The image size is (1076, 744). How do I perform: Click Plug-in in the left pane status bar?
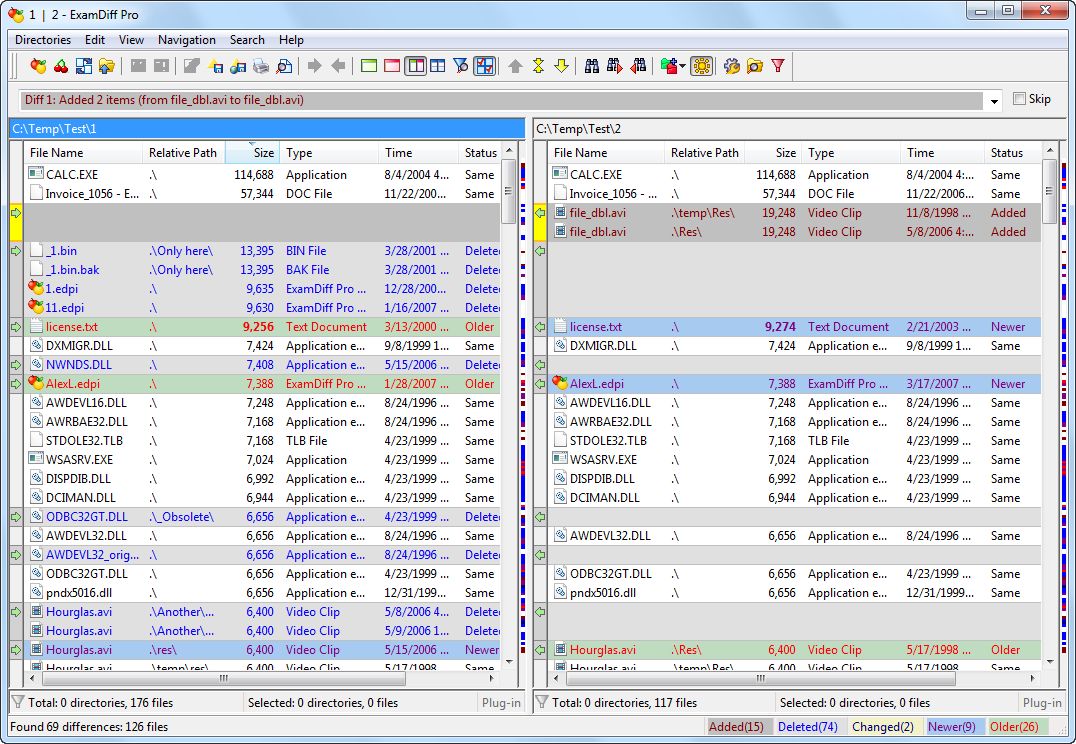coord(501,702)
